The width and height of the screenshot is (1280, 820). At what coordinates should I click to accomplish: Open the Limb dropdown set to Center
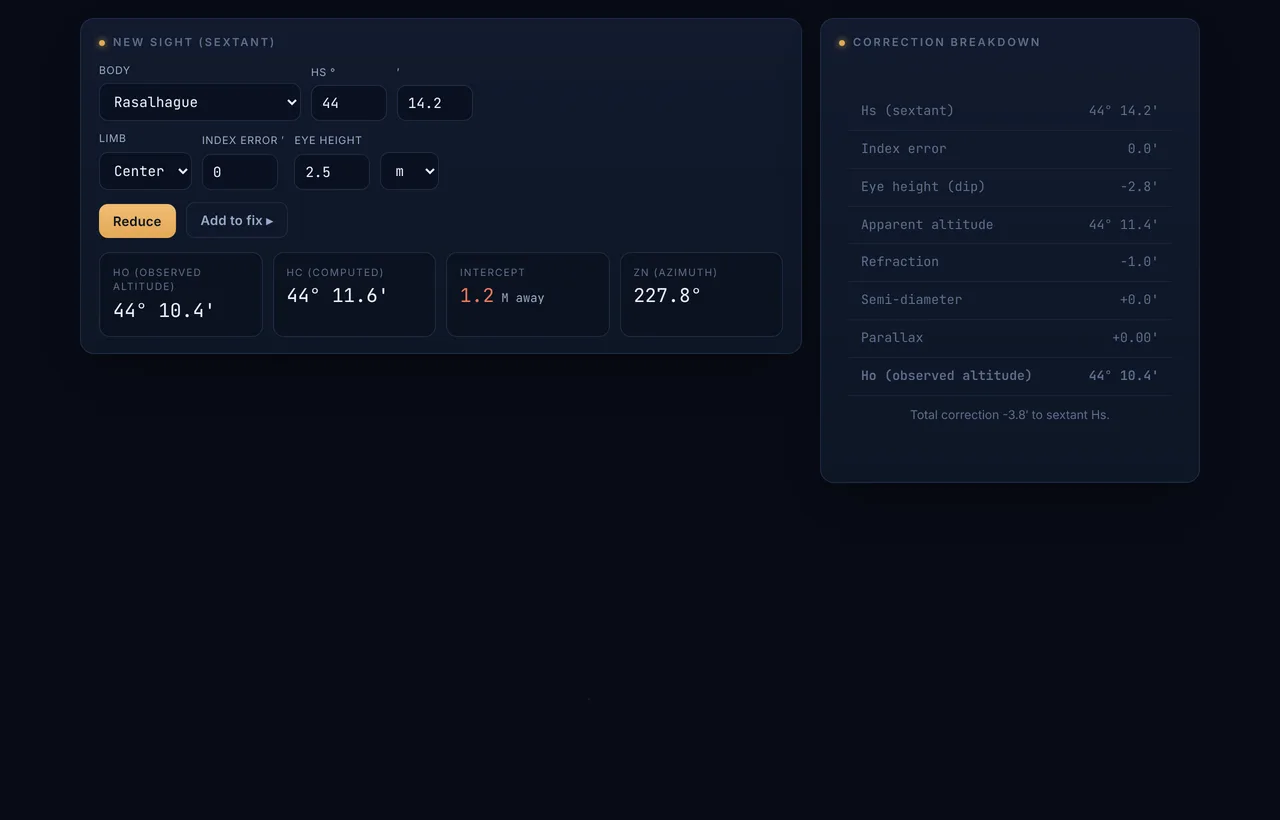pyautogui.click(x=145, y=171)
